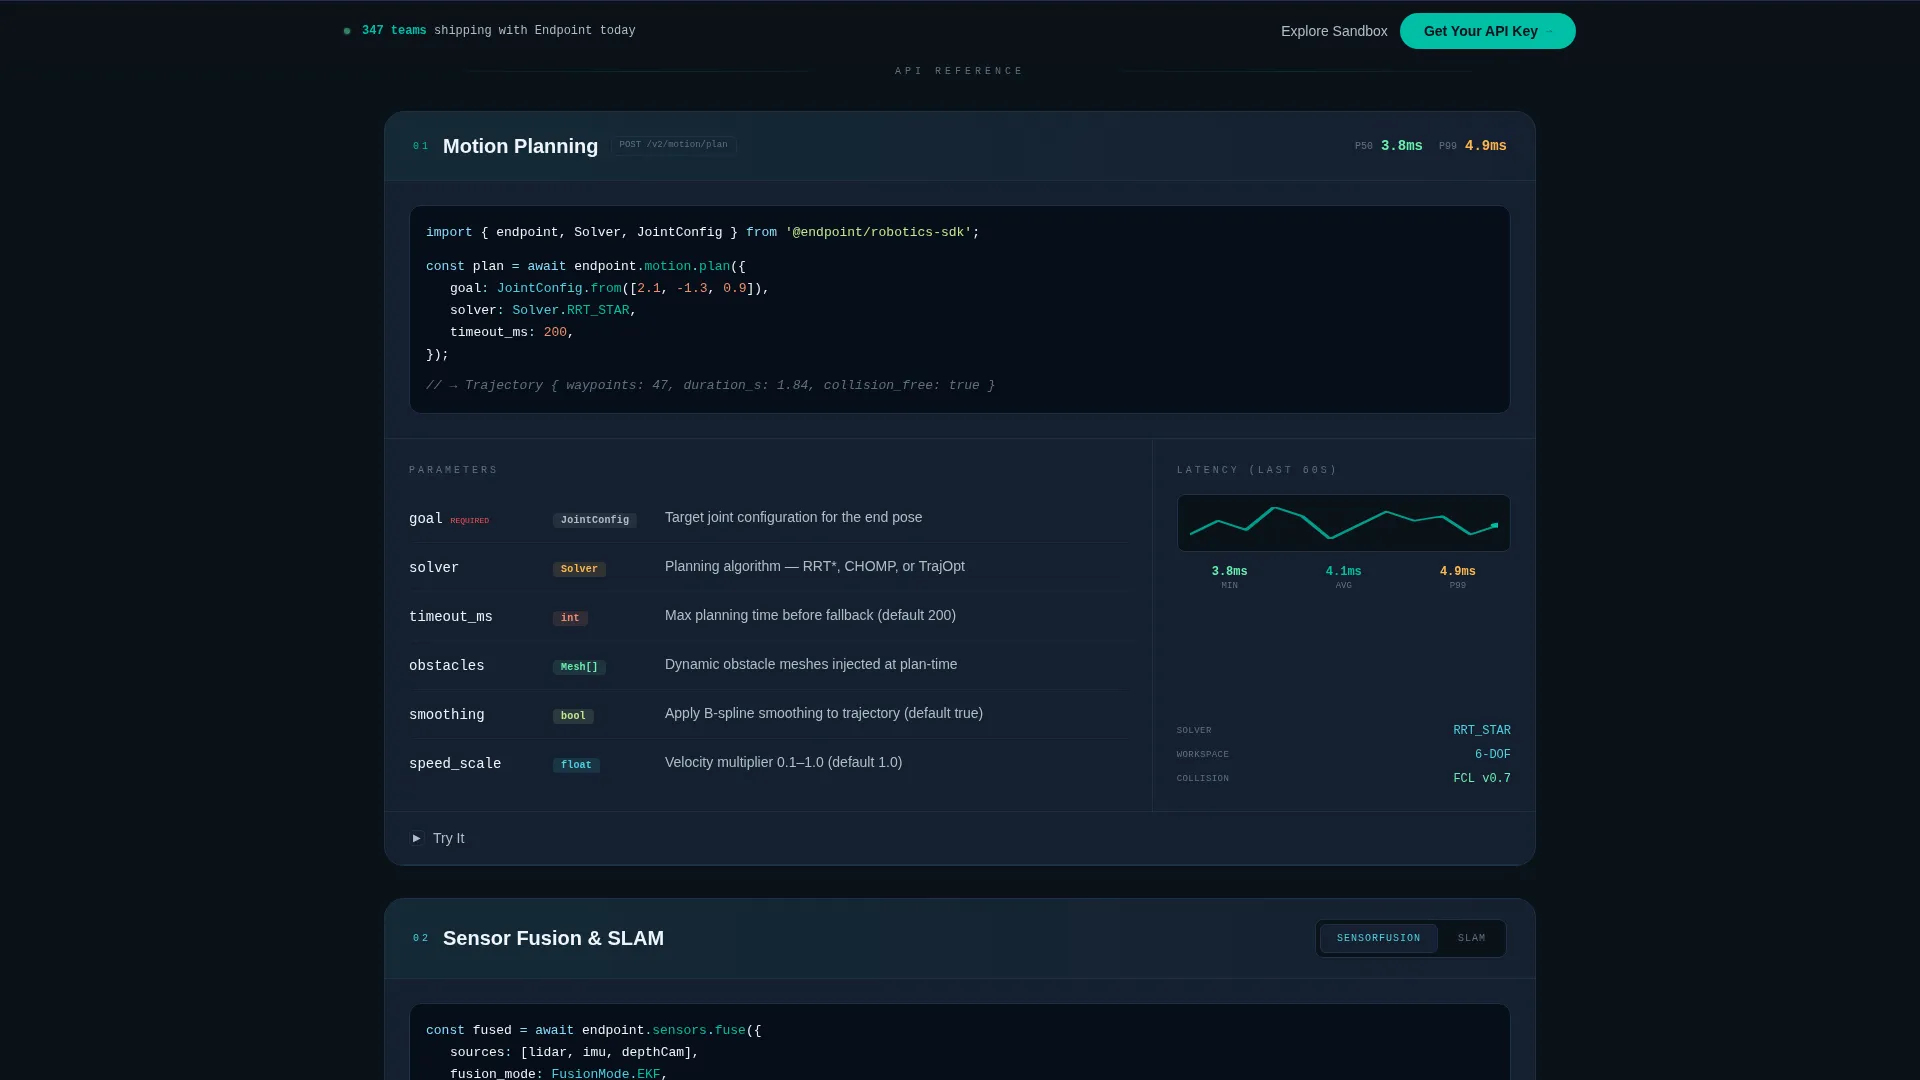Click the POST /v2/motion/plan endpoint badge
This screenshot has height=1080, width=1920.
pos(674,145)
